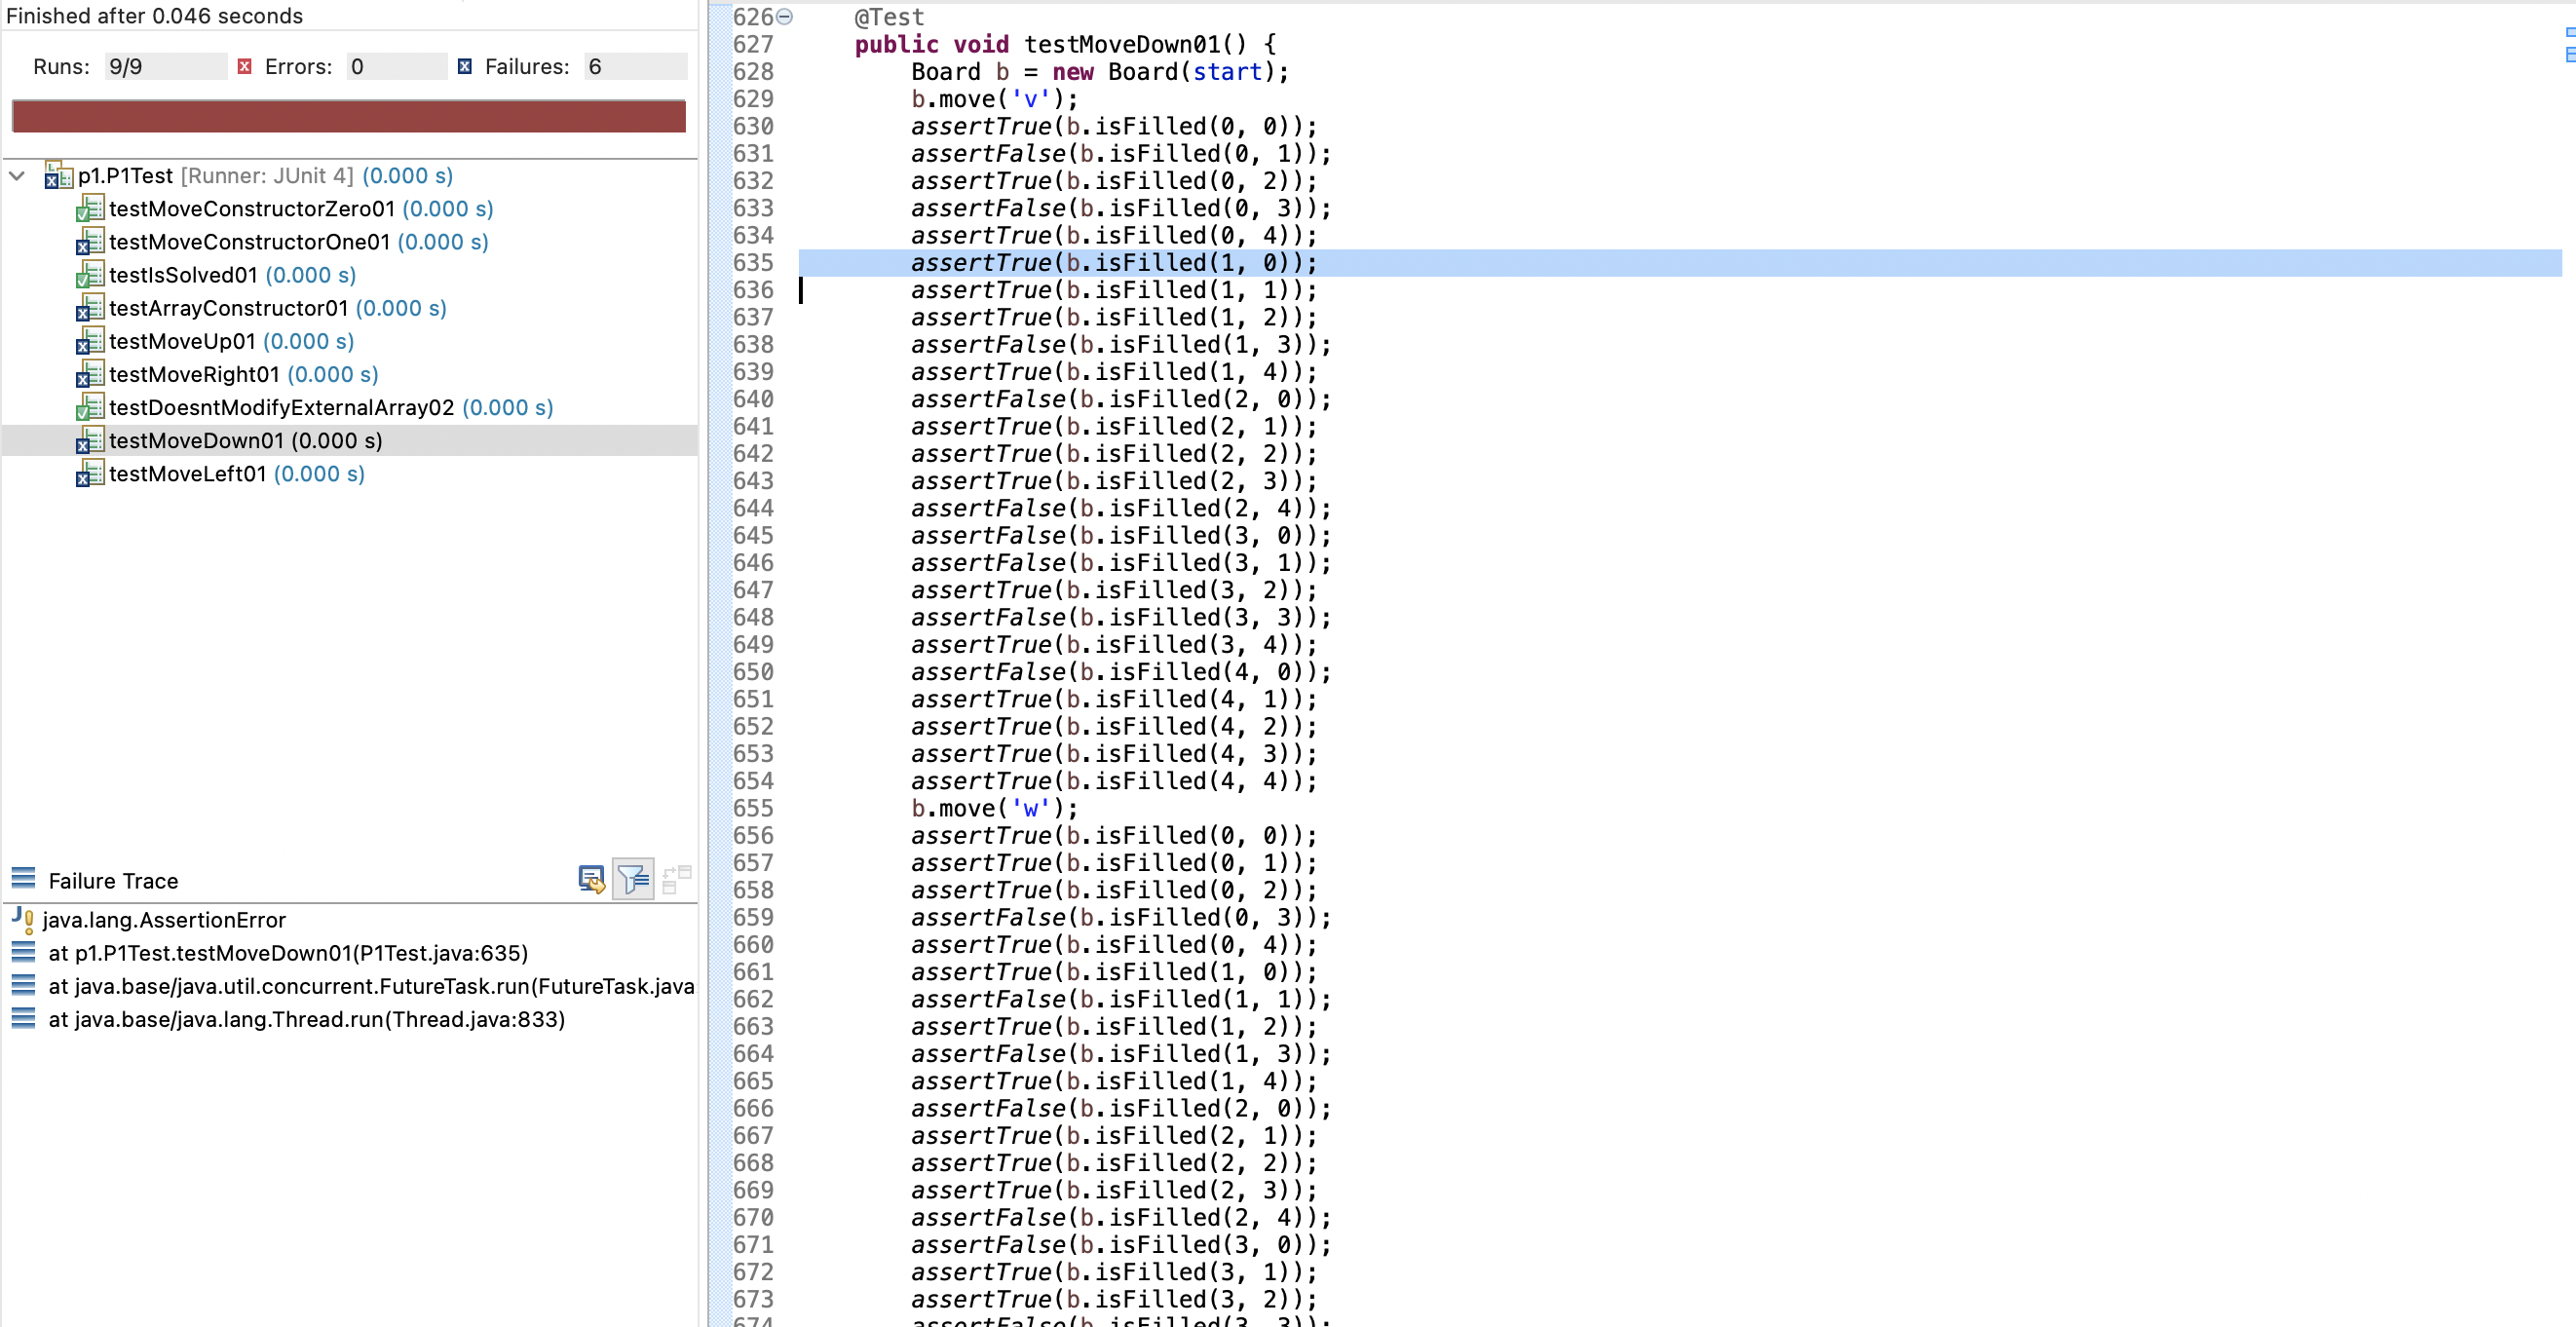Click the overview ruler marker at top right
2576x1327 pixels.
click(2569, 32)
